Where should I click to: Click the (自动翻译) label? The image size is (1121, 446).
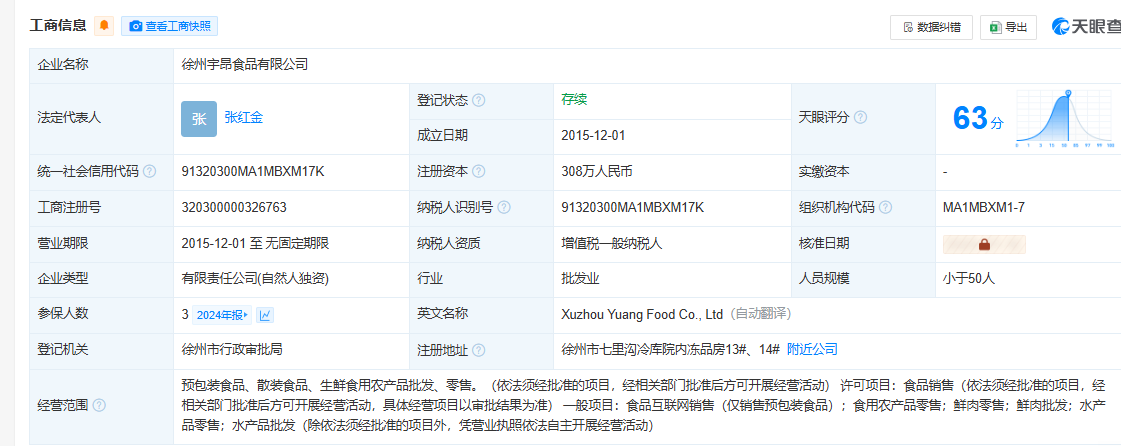click(x=760, y=314)
